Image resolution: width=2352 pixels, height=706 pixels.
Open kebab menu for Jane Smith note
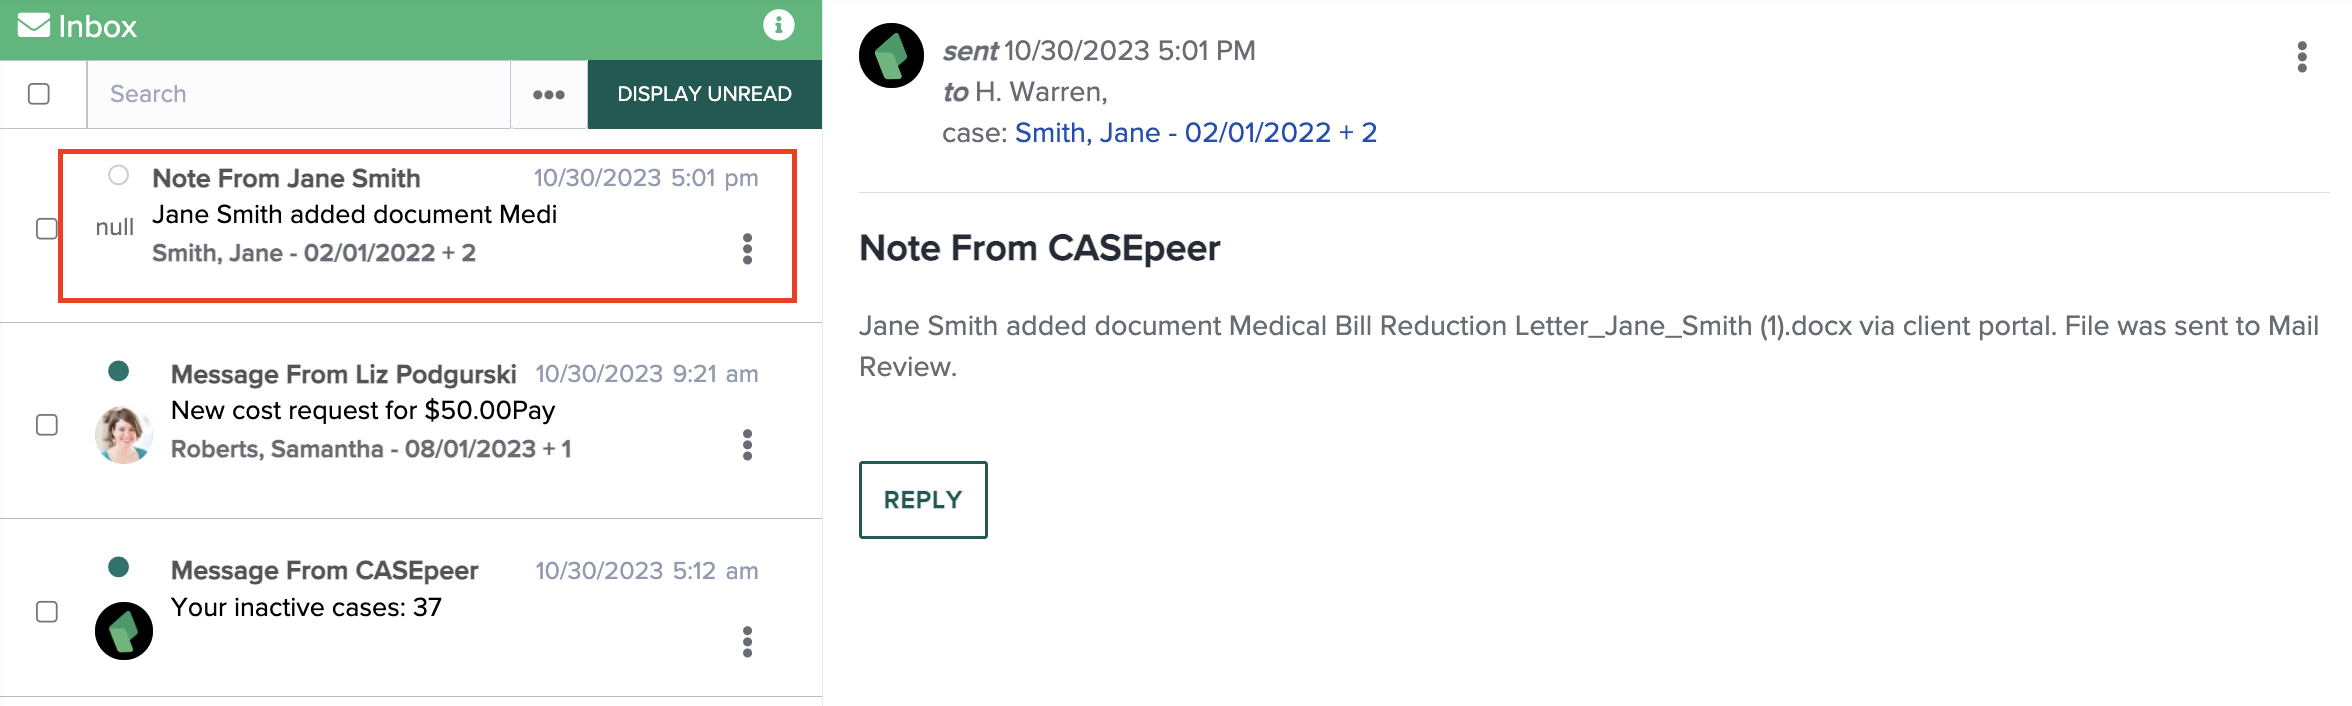[x=747, y=249]
